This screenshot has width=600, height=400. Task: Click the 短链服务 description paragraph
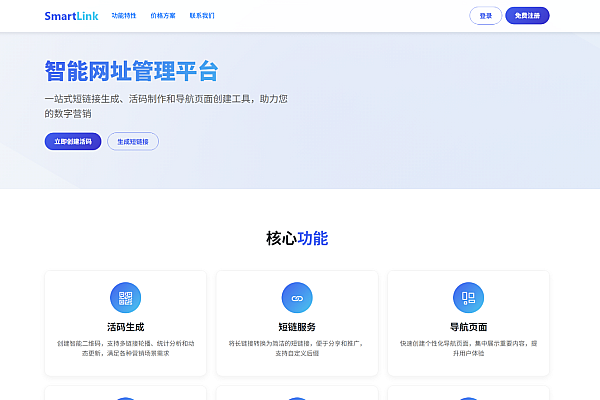pyautogui.click(x=297, y=347)
